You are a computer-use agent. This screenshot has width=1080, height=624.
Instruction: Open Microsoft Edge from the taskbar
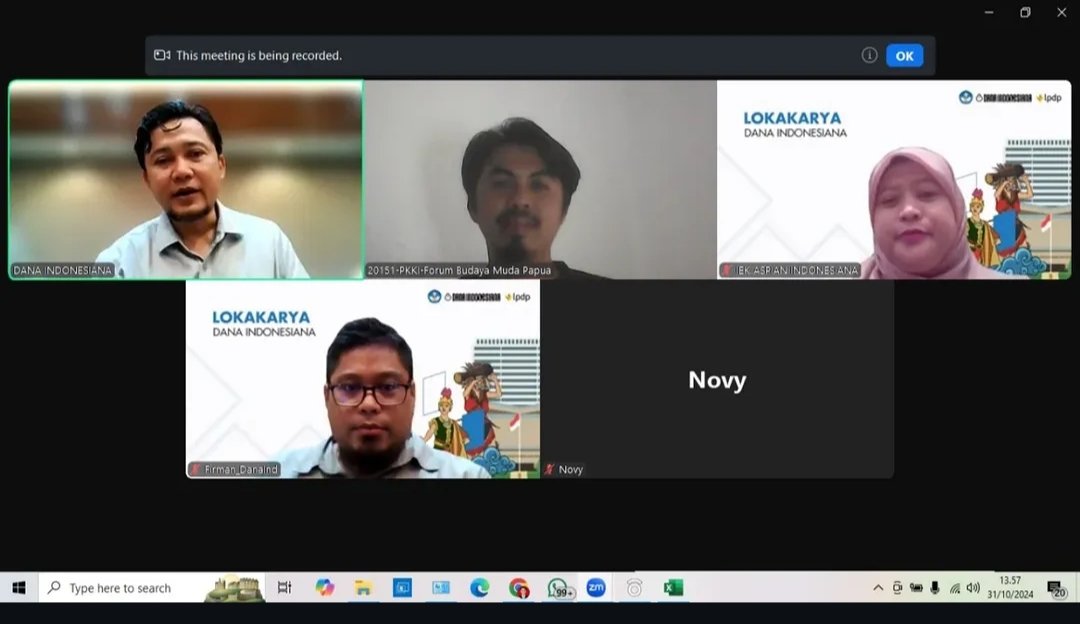tap(480, 588)
